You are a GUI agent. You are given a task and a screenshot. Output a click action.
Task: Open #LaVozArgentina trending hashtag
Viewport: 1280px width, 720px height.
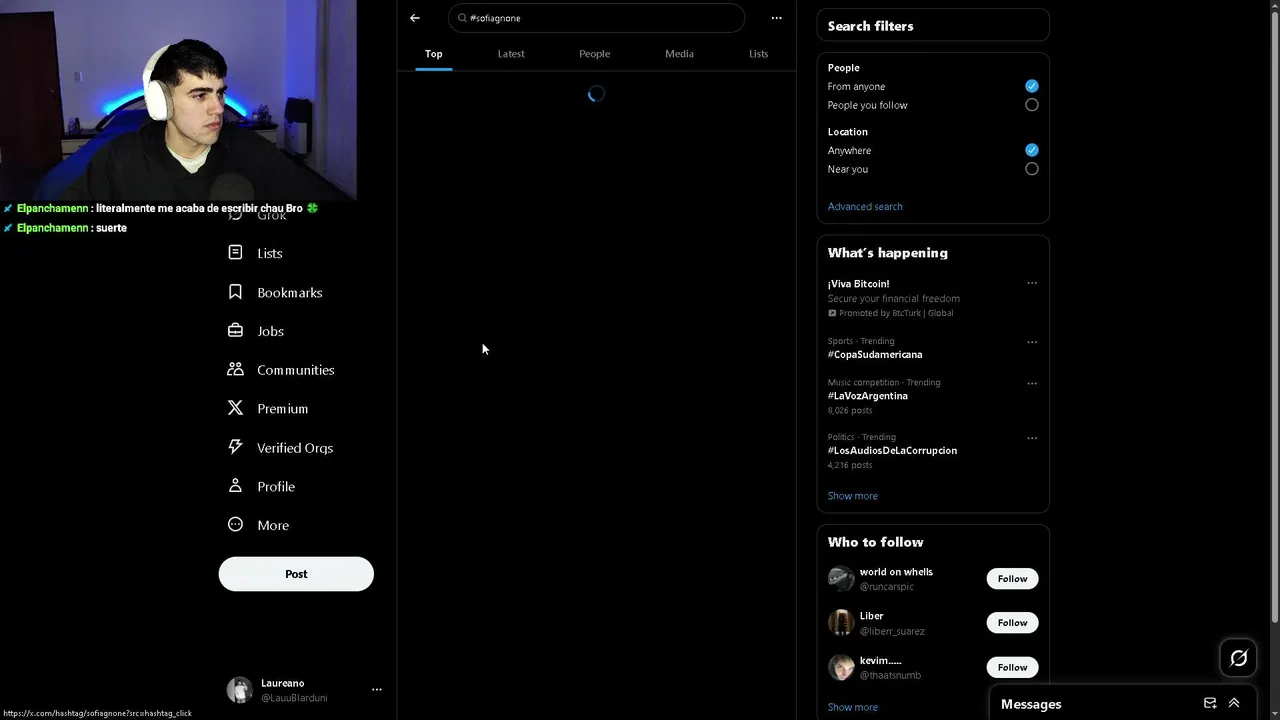(868, 396)
